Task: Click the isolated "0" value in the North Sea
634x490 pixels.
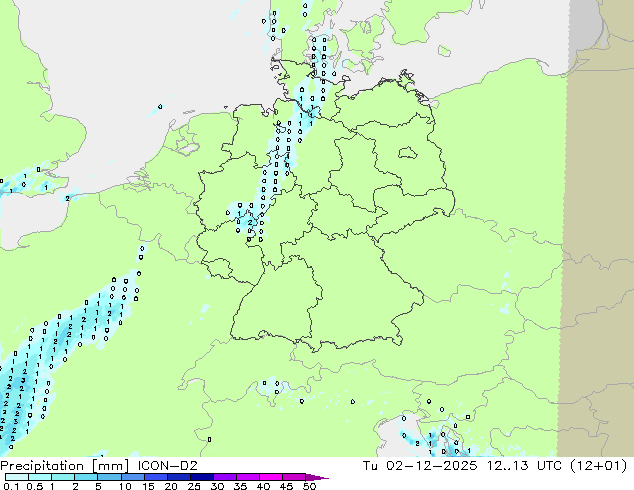Action: pos(160,107)
